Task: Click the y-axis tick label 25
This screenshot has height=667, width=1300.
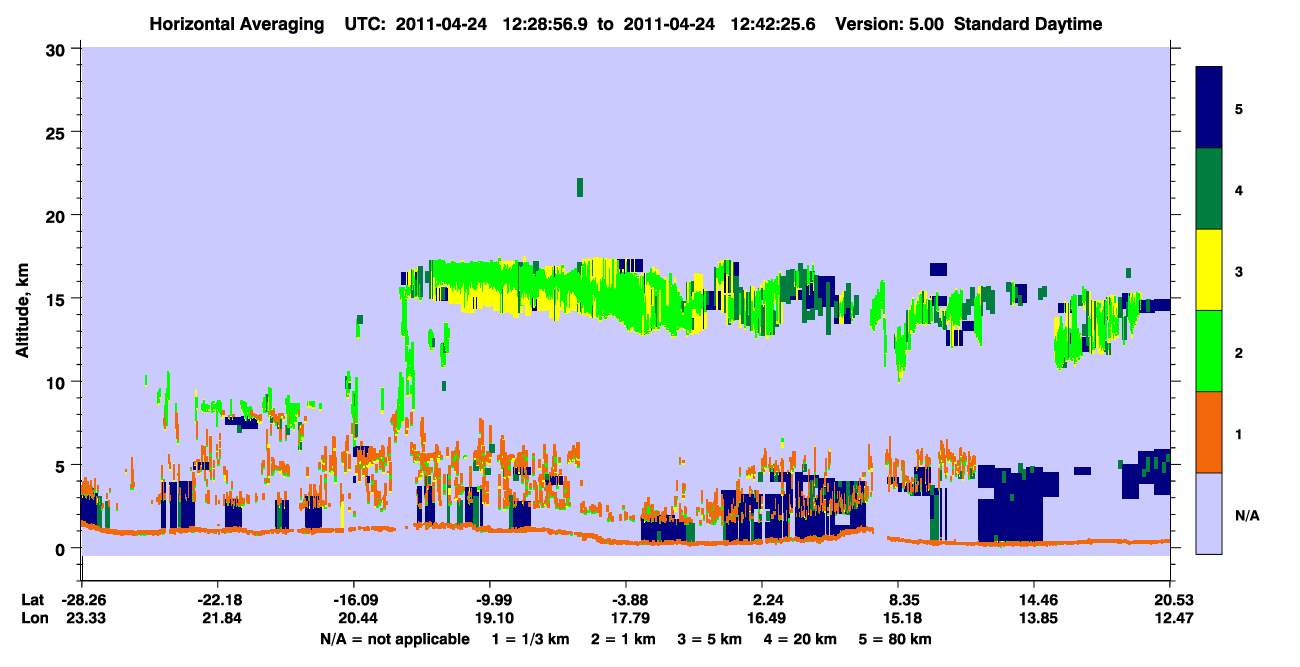Action: [x=56, y=132]
